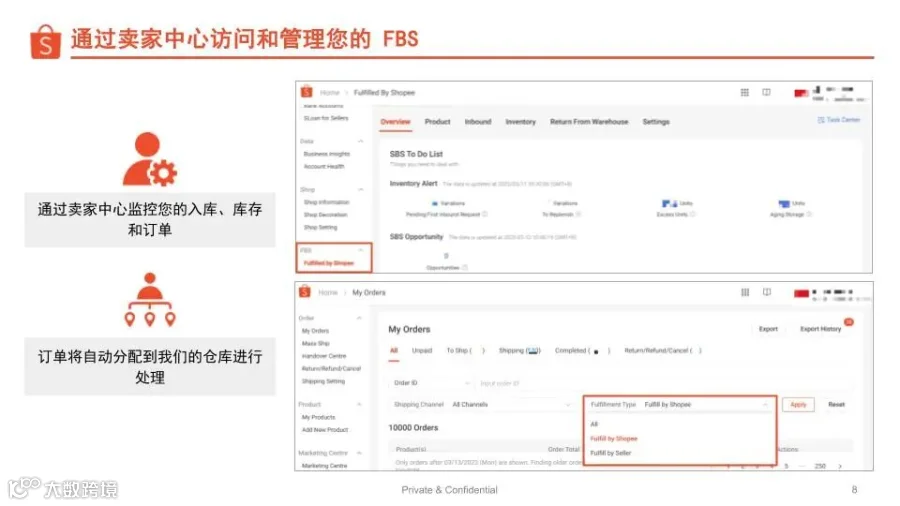Collapse the Product sidebar section
The height and width of the screenshot is (506, 900).
pyautogui.click(x=359, y=404)
